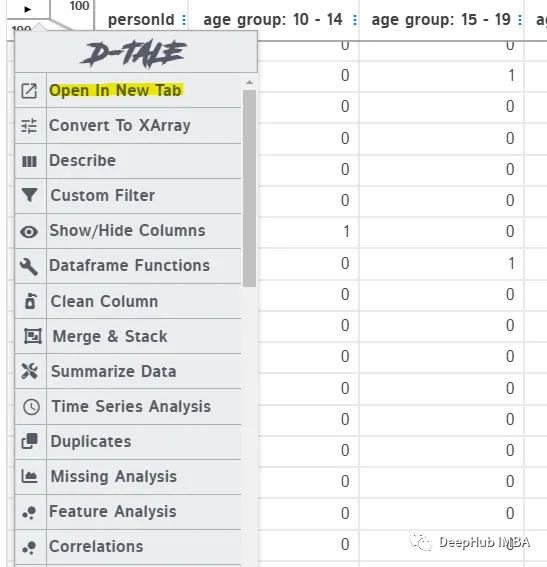
Task: Select Merge & Stack menu entry
Action: coord(128,336)
